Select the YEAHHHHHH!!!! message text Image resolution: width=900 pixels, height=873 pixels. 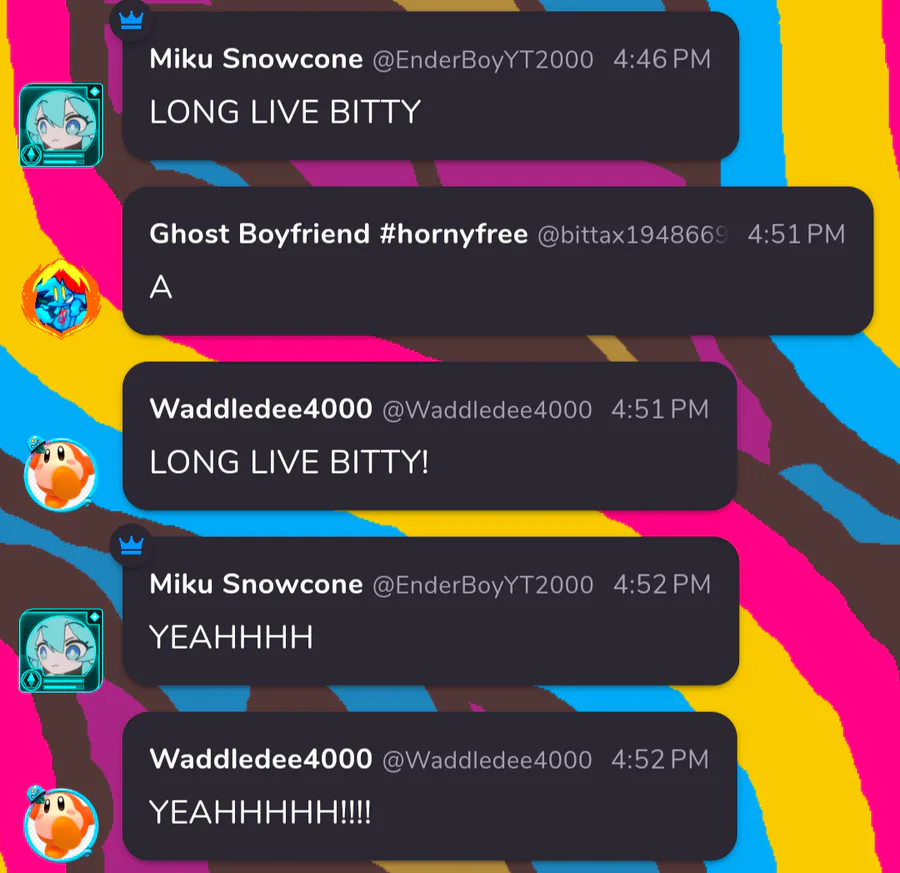(260, 812)
